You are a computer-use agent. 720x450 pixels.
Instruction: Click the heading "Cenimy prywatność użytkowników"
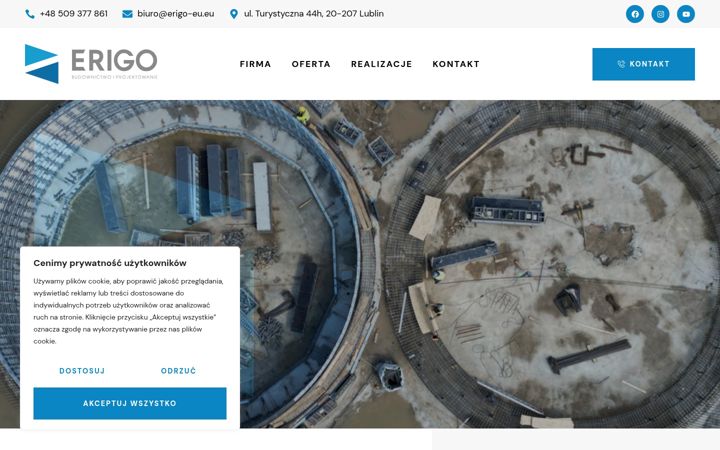click(110, 263)
